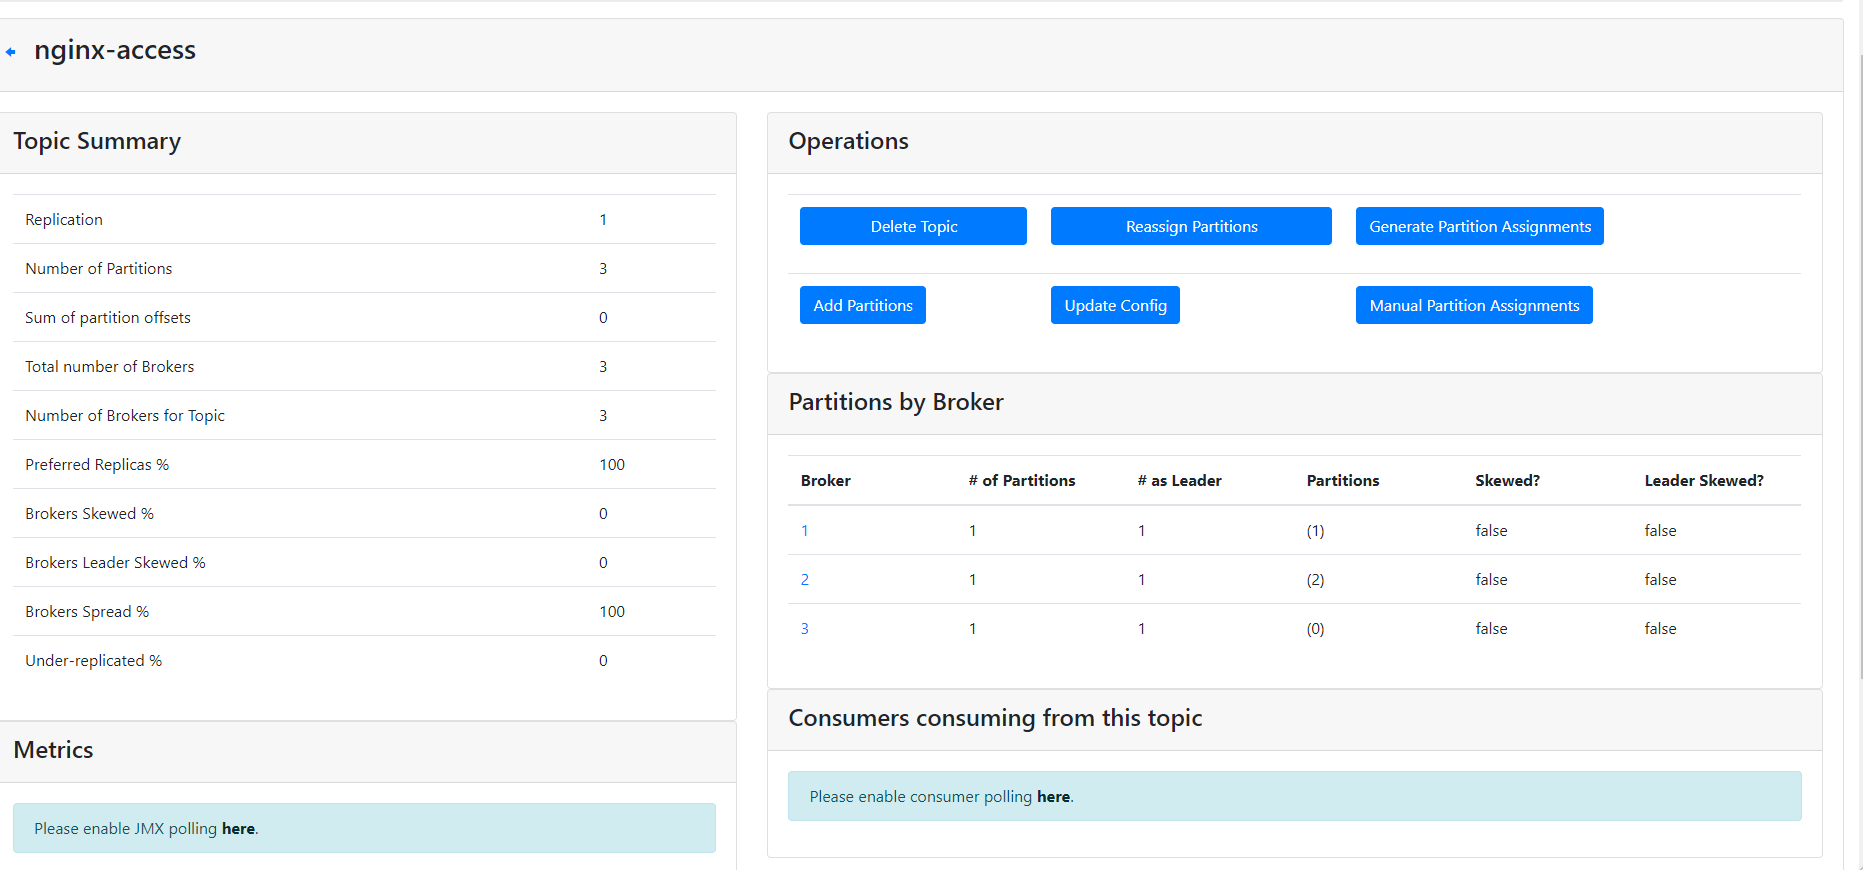Click the 'Skewed?' column header
1863x870 pixels.
click(1507, 481)
